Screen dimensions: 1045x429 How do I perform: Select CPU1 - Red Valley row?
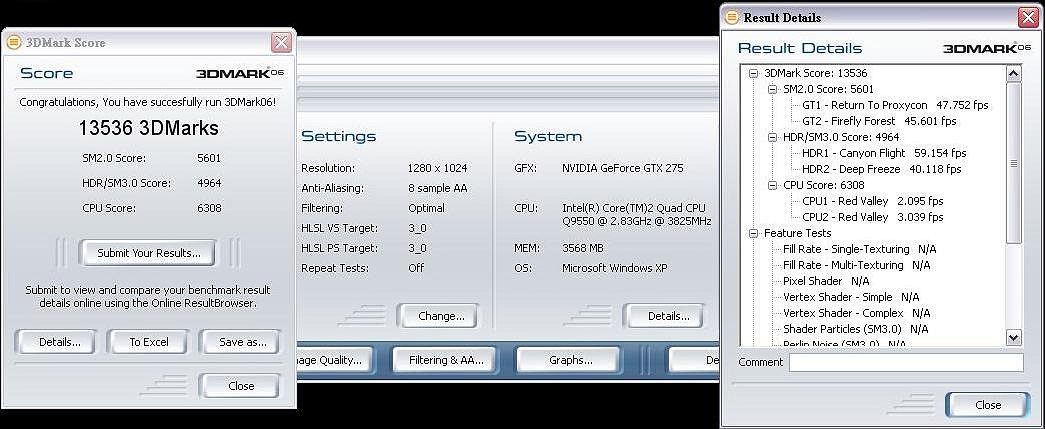(x=872, y=201)
